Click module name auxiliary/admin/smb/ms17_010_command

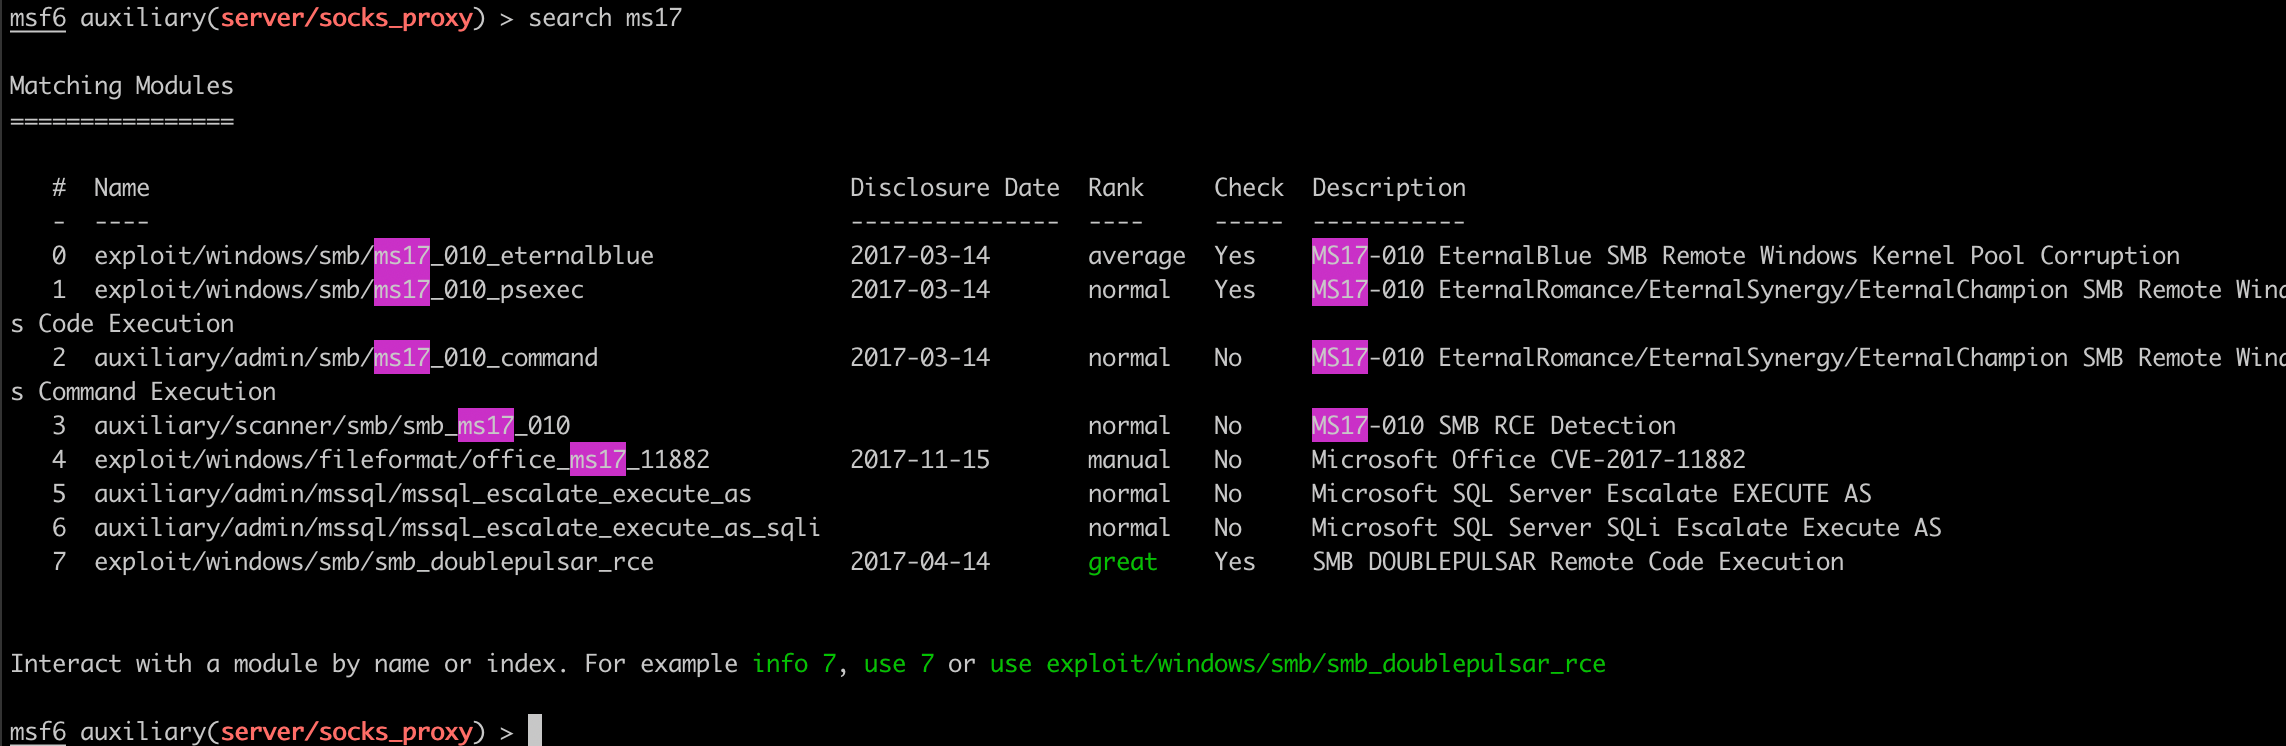point(346,358)
